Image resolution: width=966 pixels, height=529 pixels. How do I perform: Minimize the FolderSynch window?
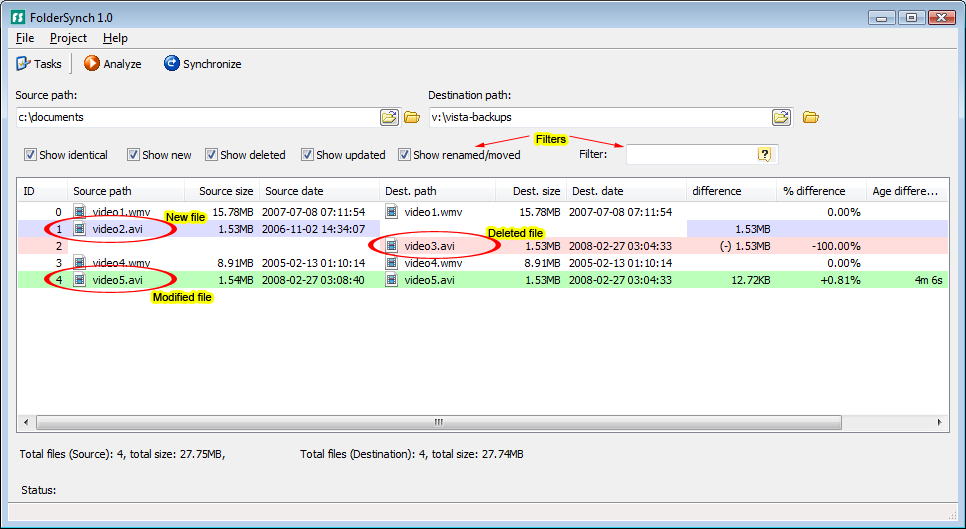coord(882,18)
